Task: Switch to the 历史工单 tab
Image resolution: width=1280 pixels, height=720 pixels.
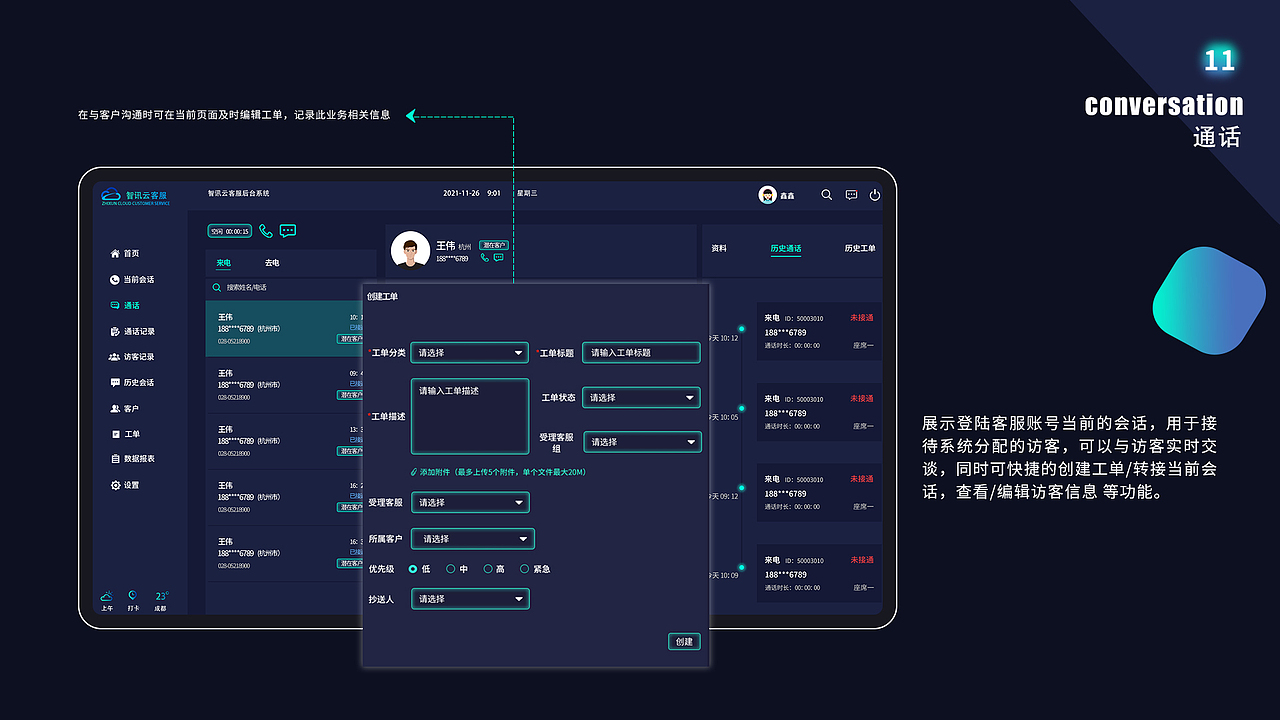Action: pos(860,248)
